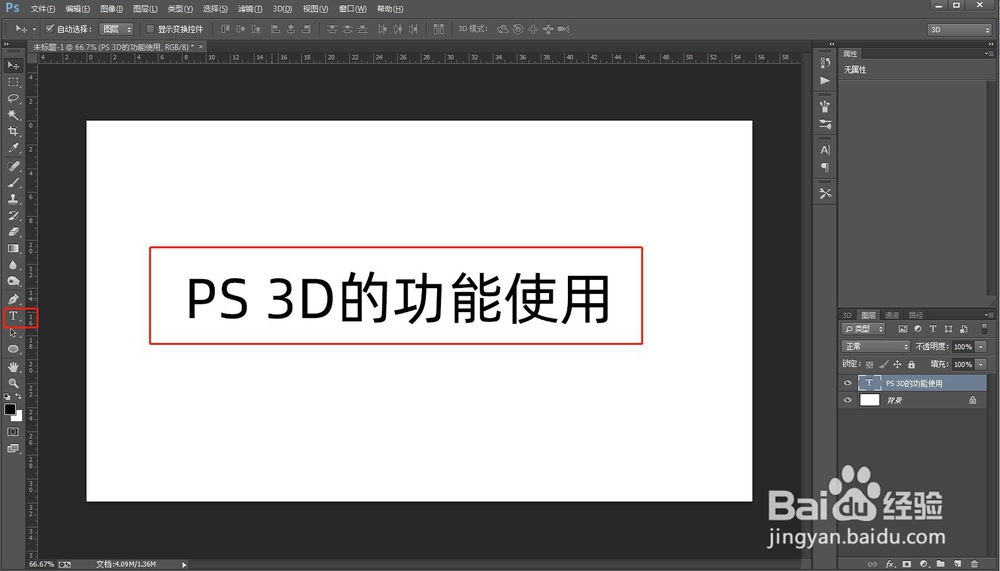Select the Ellipse shape tool
Image resolution: width=1000 pixels, height=571 pixels.
click(x=13, y=350)
